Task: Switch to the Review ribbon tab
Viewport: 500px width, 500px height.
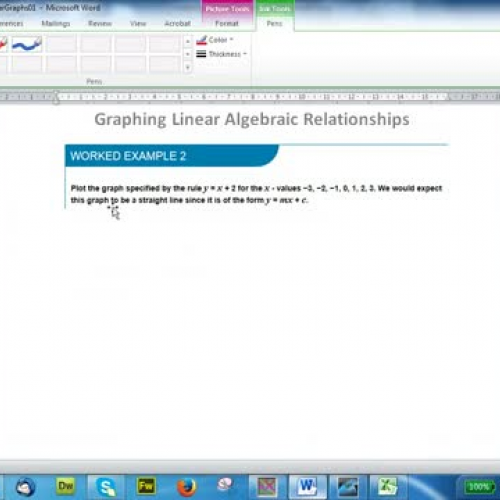Action: click(x=100, y=23)
